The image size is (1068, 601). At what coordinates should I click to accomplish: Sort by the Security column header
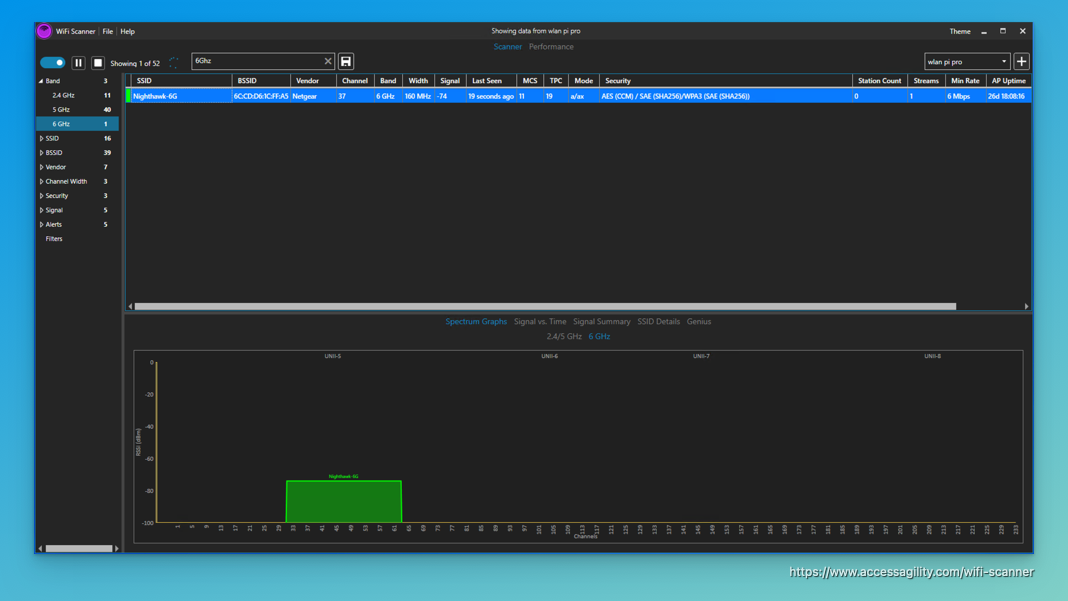(x=725, y=81)
